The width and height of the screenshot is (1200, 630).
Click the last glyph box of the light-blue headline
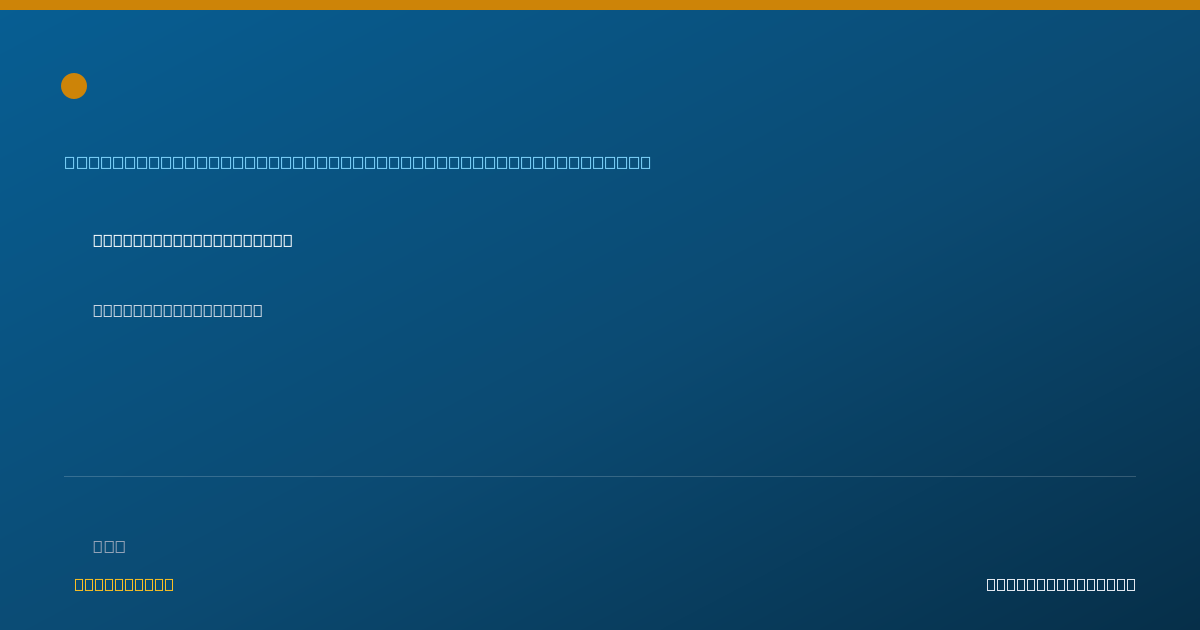point(646,162)
